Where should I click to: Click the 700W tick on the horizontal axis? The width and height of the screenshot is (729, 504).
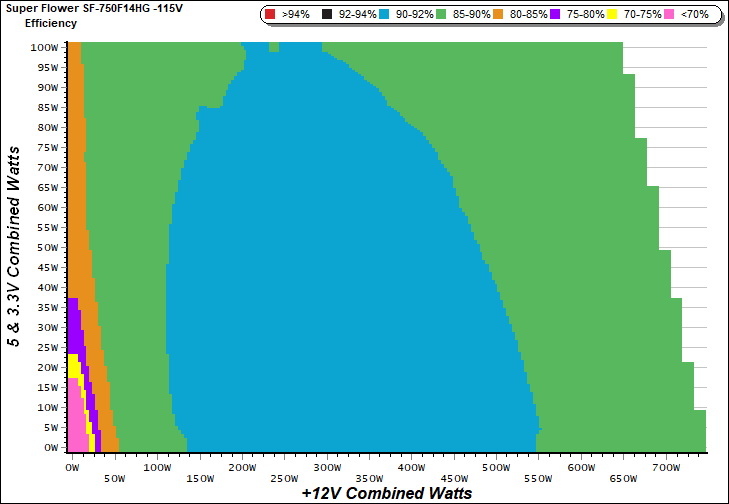(x=665, y=467)
